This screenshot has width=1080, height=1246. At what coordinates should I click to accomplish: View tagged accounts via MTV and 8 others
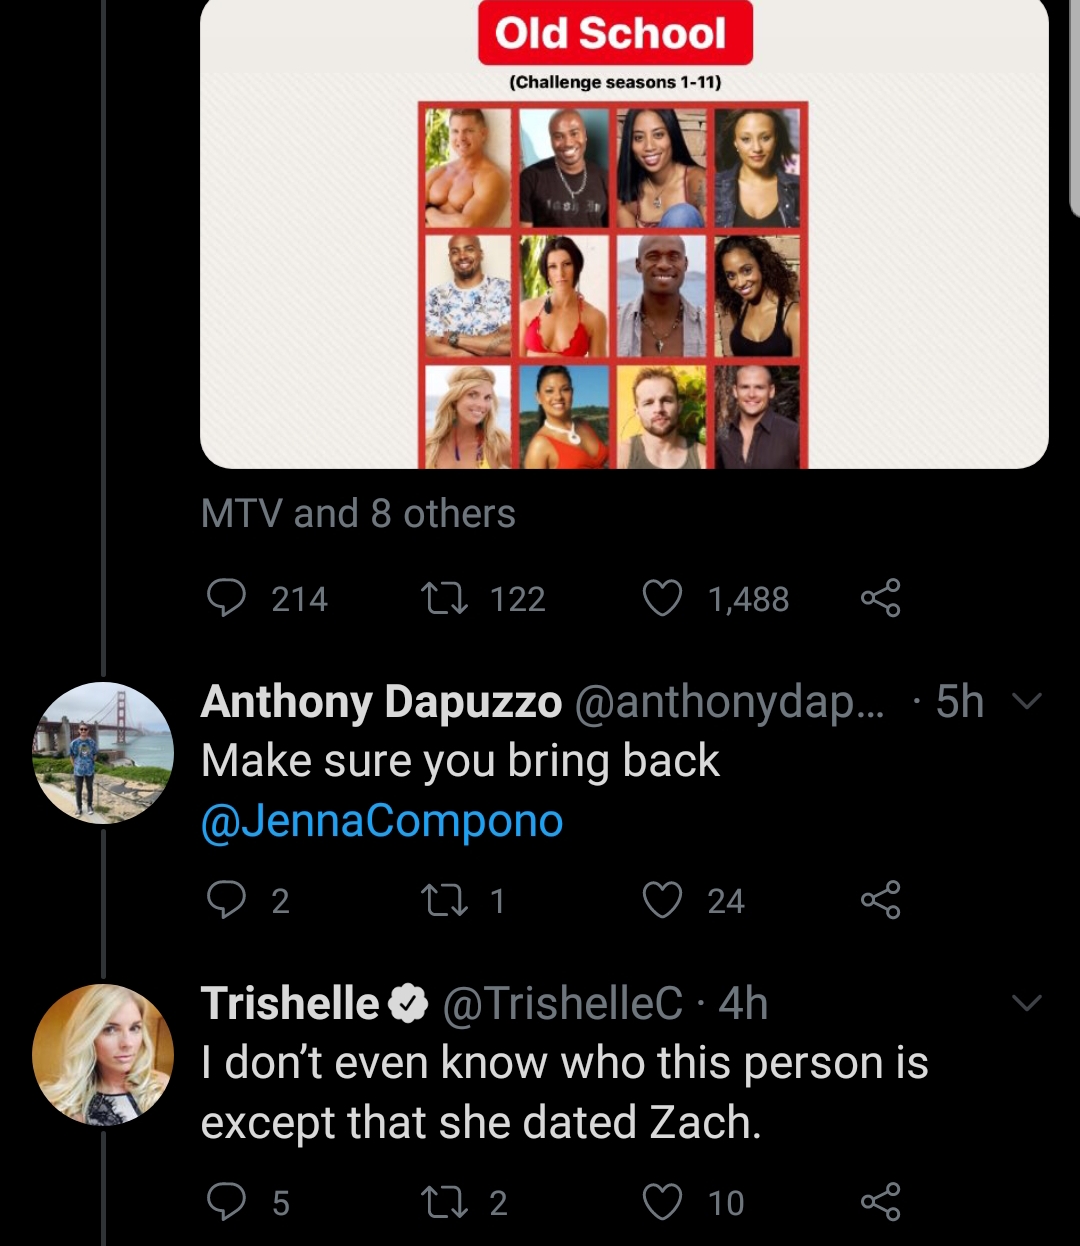coord(358,514)
